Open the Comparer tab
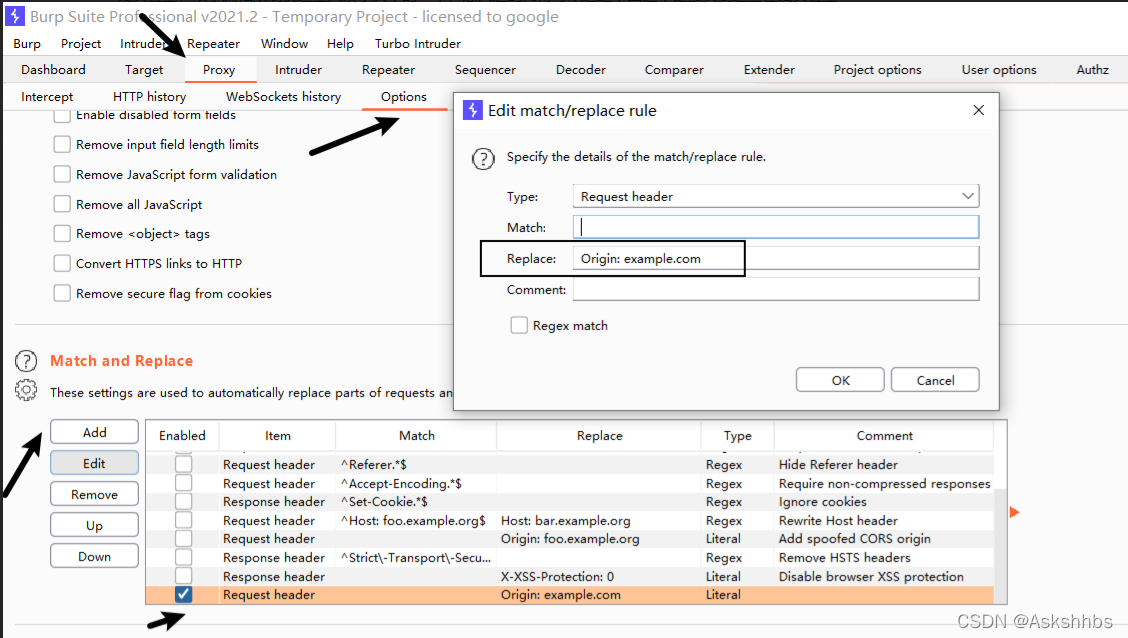Viewport: 1128px width, 638px height. (674, 70)
